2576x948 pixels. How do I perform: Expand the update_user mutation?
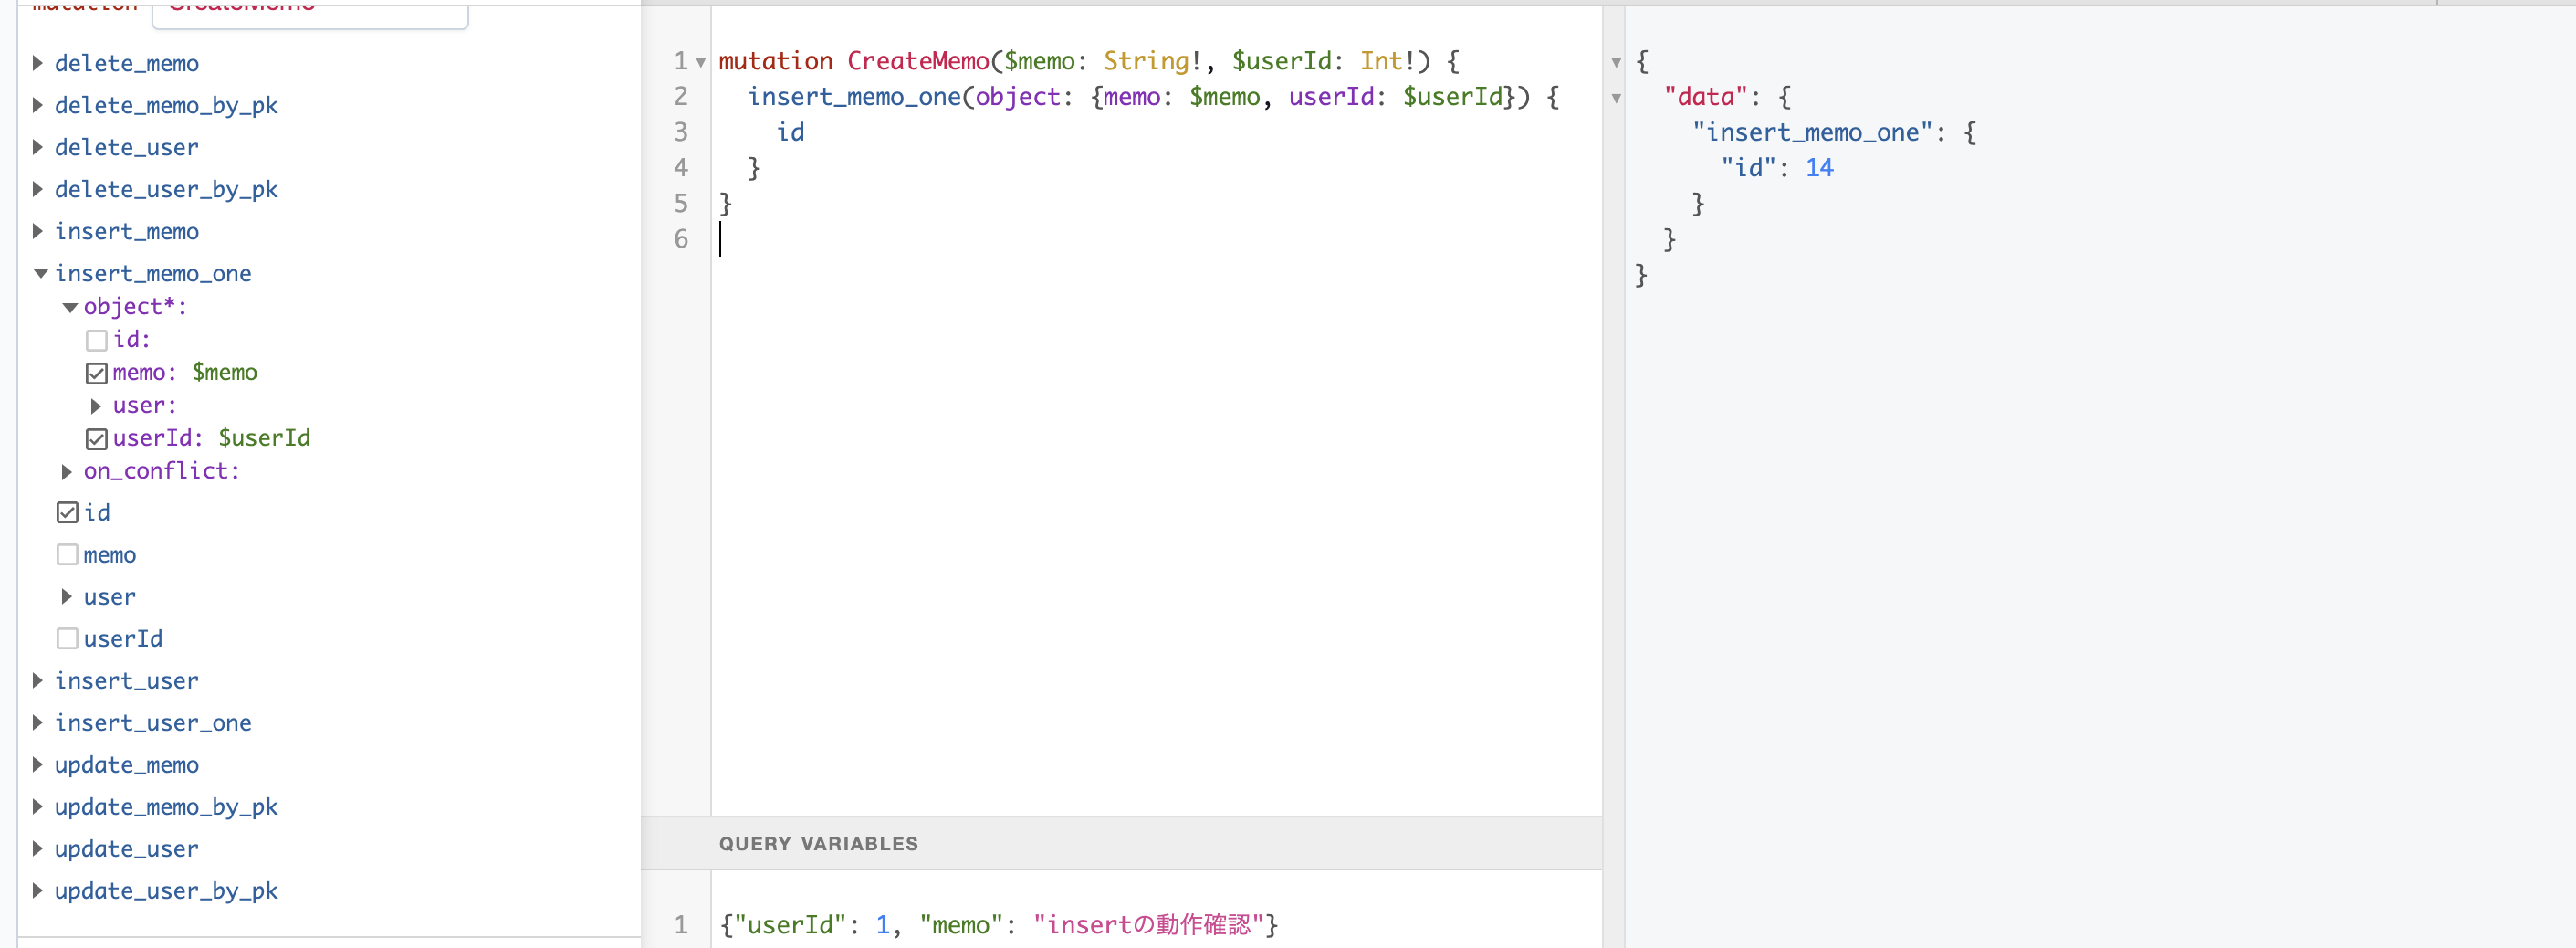[x=38, y=849]
